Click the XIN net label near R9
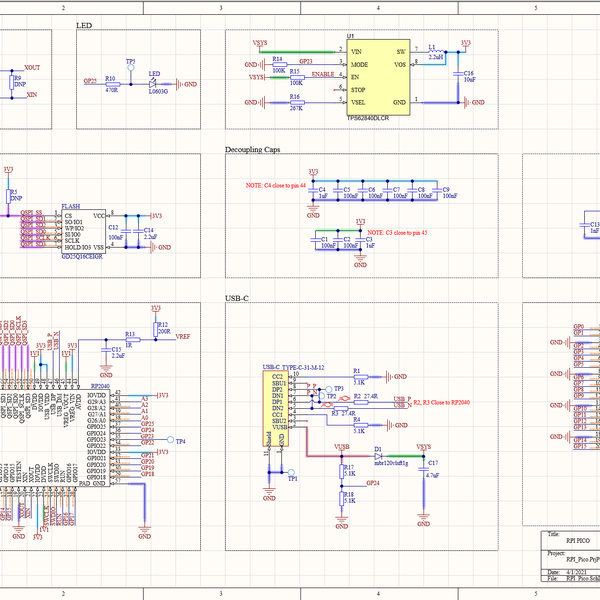 [32, 95]
